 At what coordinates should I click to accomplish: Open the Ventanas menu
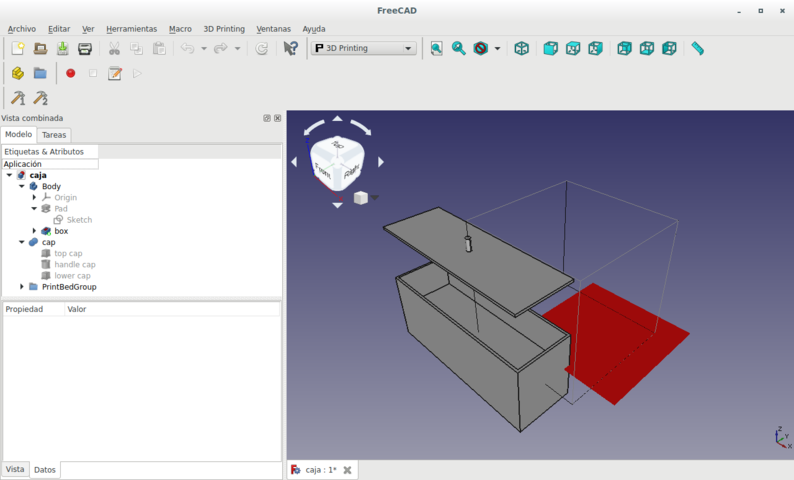pos(273,29)
